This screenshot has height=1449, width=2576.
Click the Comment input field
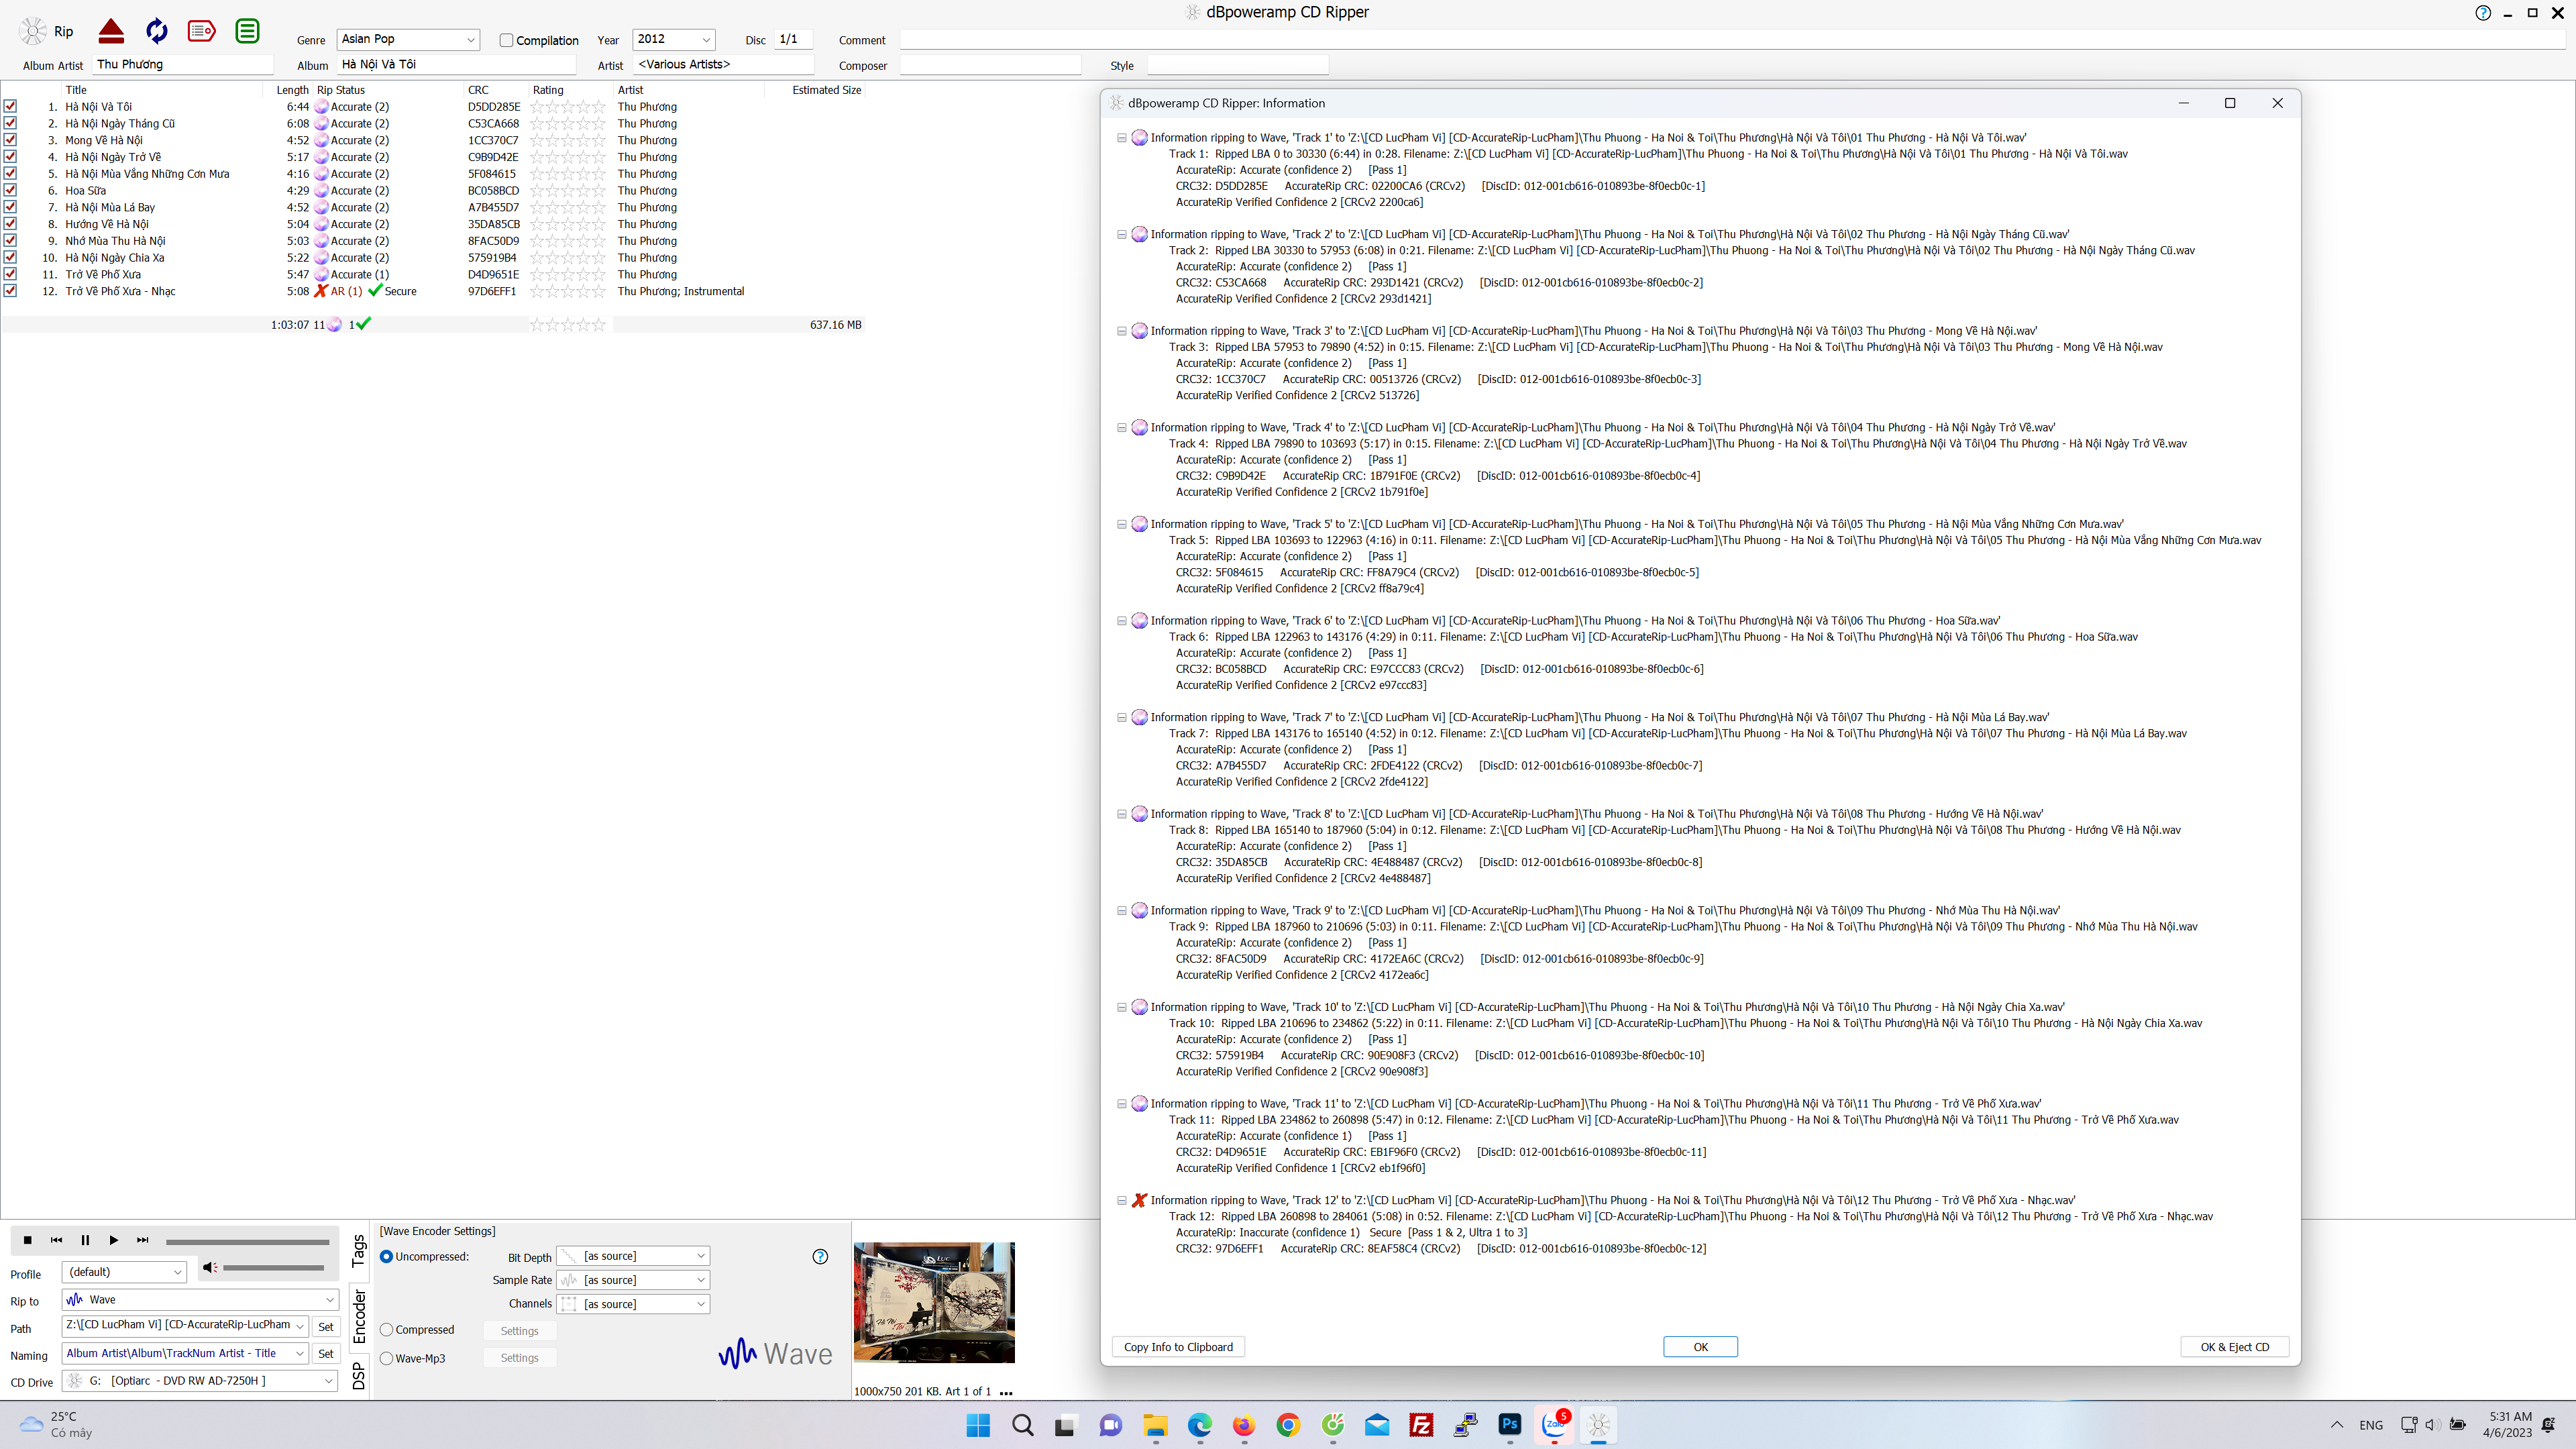pyautogui.click(x=1733, y=40)
